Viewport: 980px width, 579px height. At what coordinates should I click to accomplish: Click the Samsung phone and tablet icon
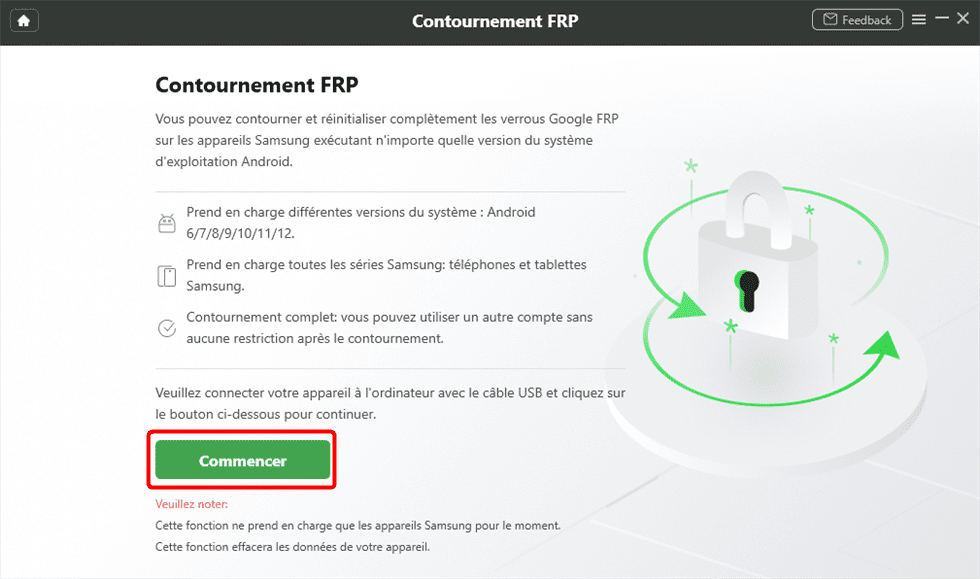click(x=167, y=276)
